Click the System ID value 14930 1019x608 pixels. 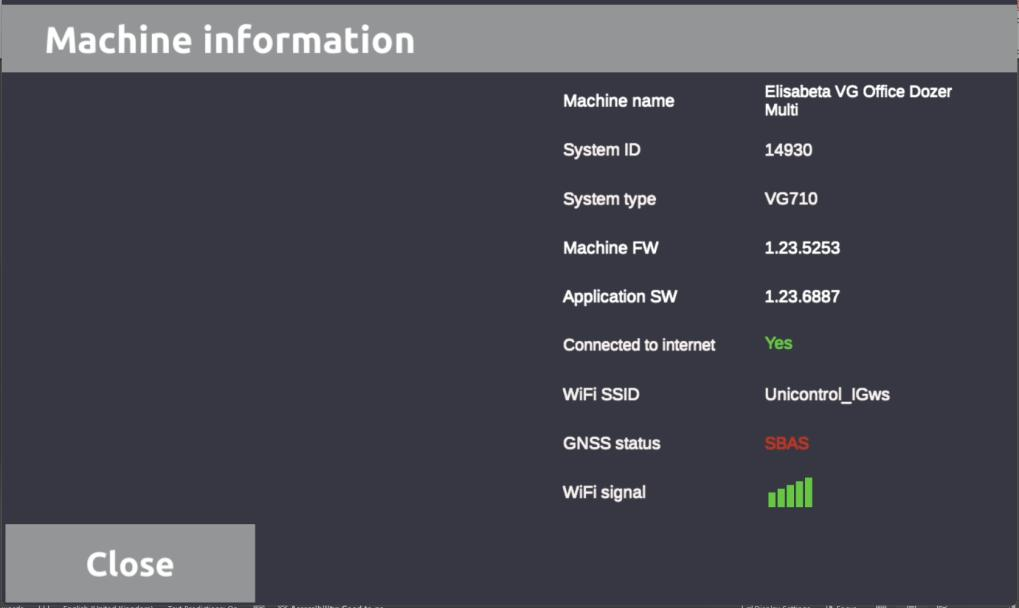[x=788, y=150]
